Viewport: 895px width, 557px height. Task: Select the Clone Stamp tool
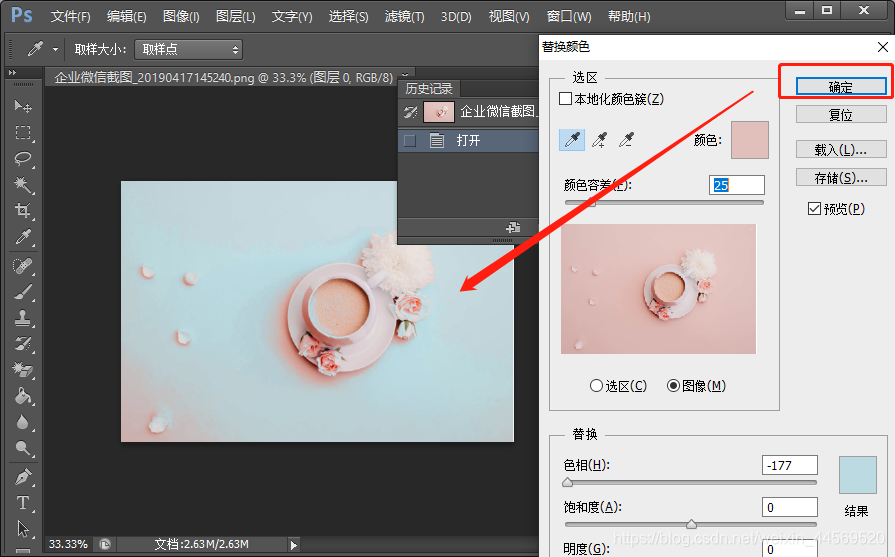(x=23, y=318)
